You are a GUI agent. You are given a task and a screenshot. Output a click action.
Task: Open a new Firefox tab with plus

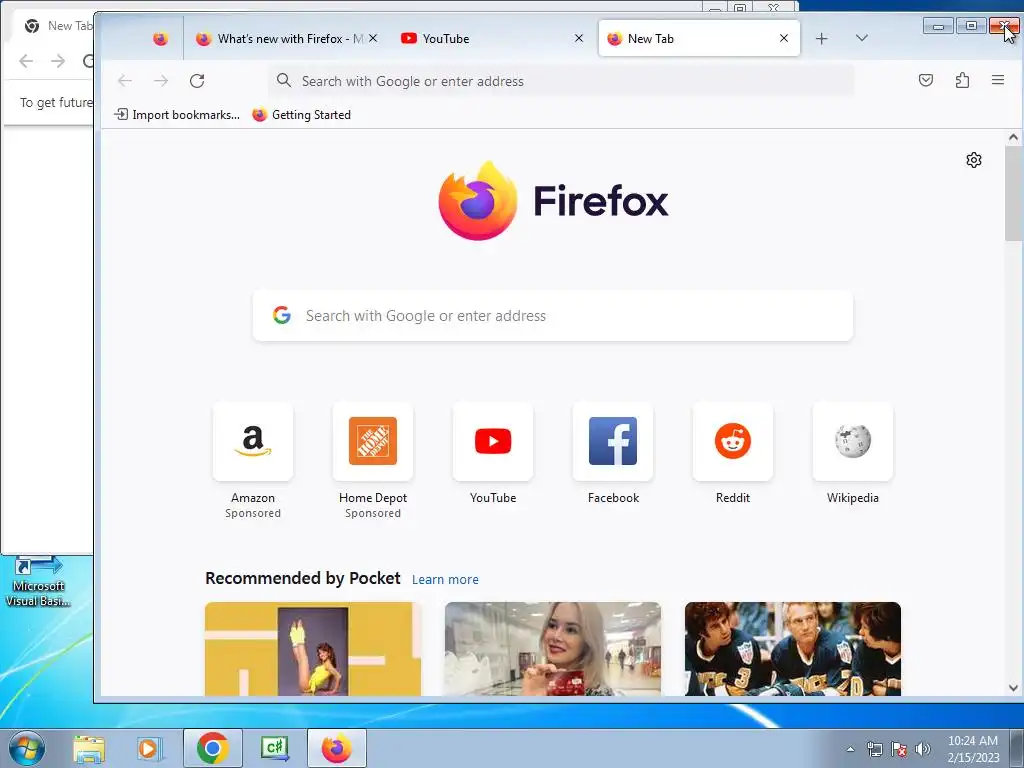tap(822, 39)
